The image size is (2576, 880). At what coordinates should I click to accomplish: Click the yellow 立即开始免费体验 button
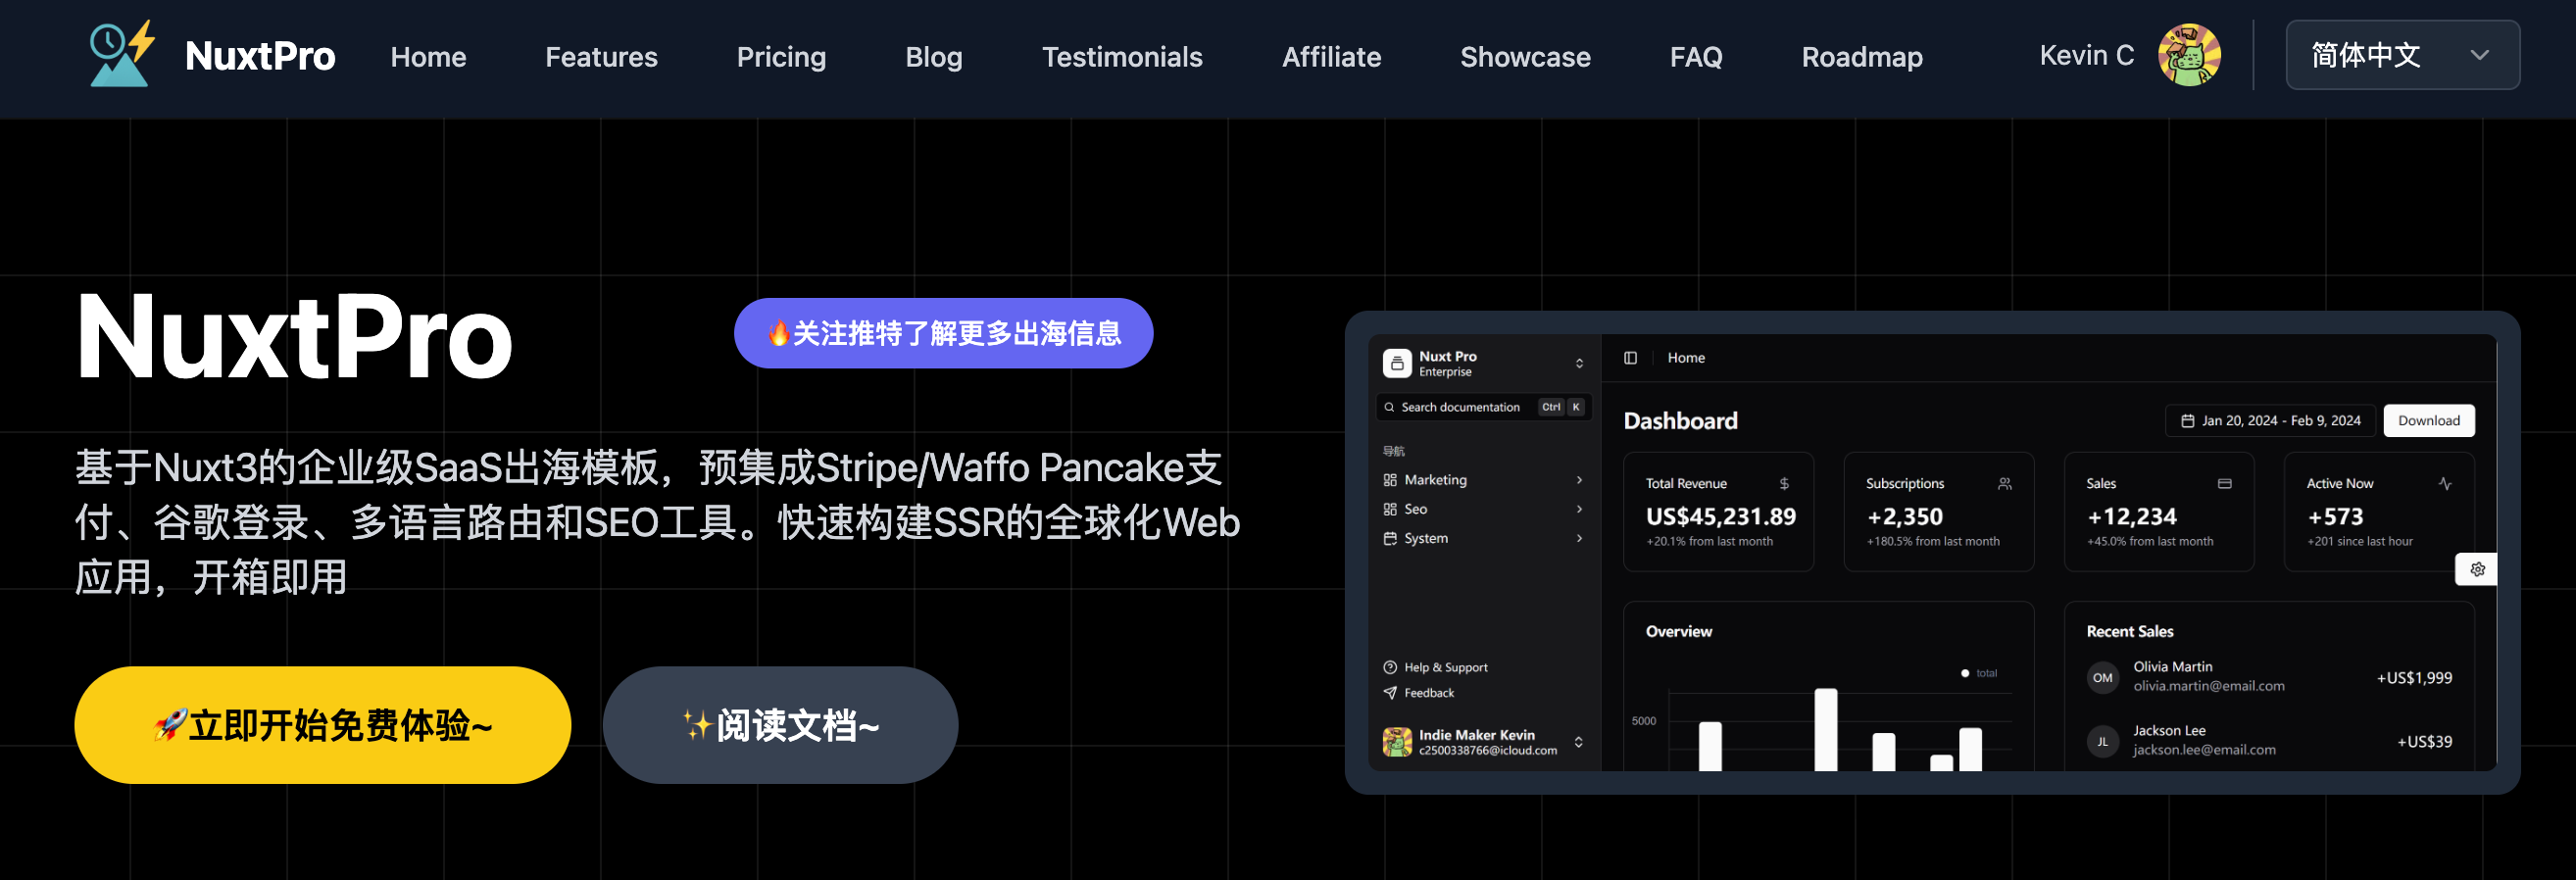[322, 725]
